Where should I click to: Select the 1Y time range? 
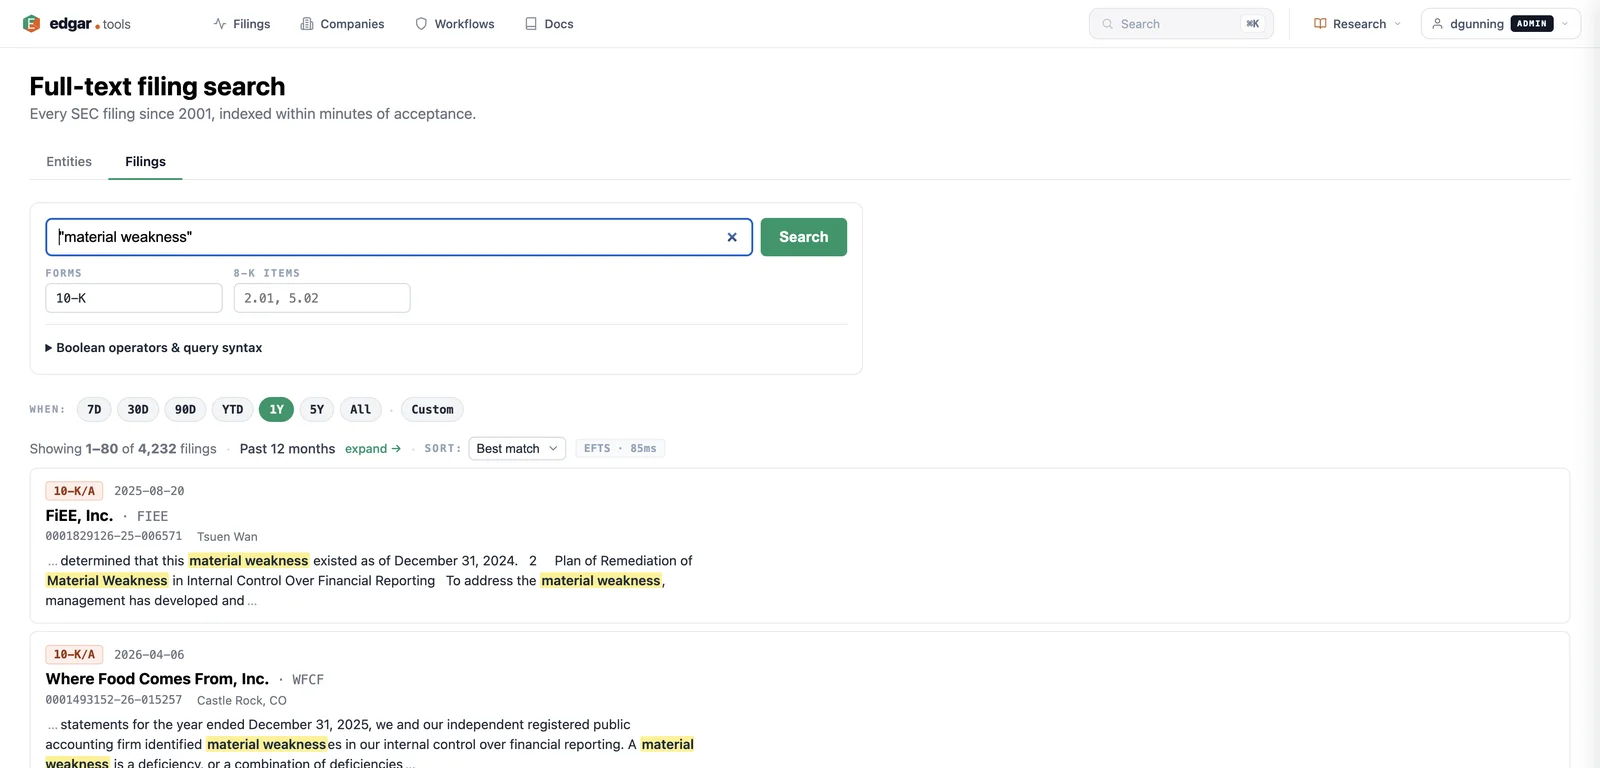[276, 409]
